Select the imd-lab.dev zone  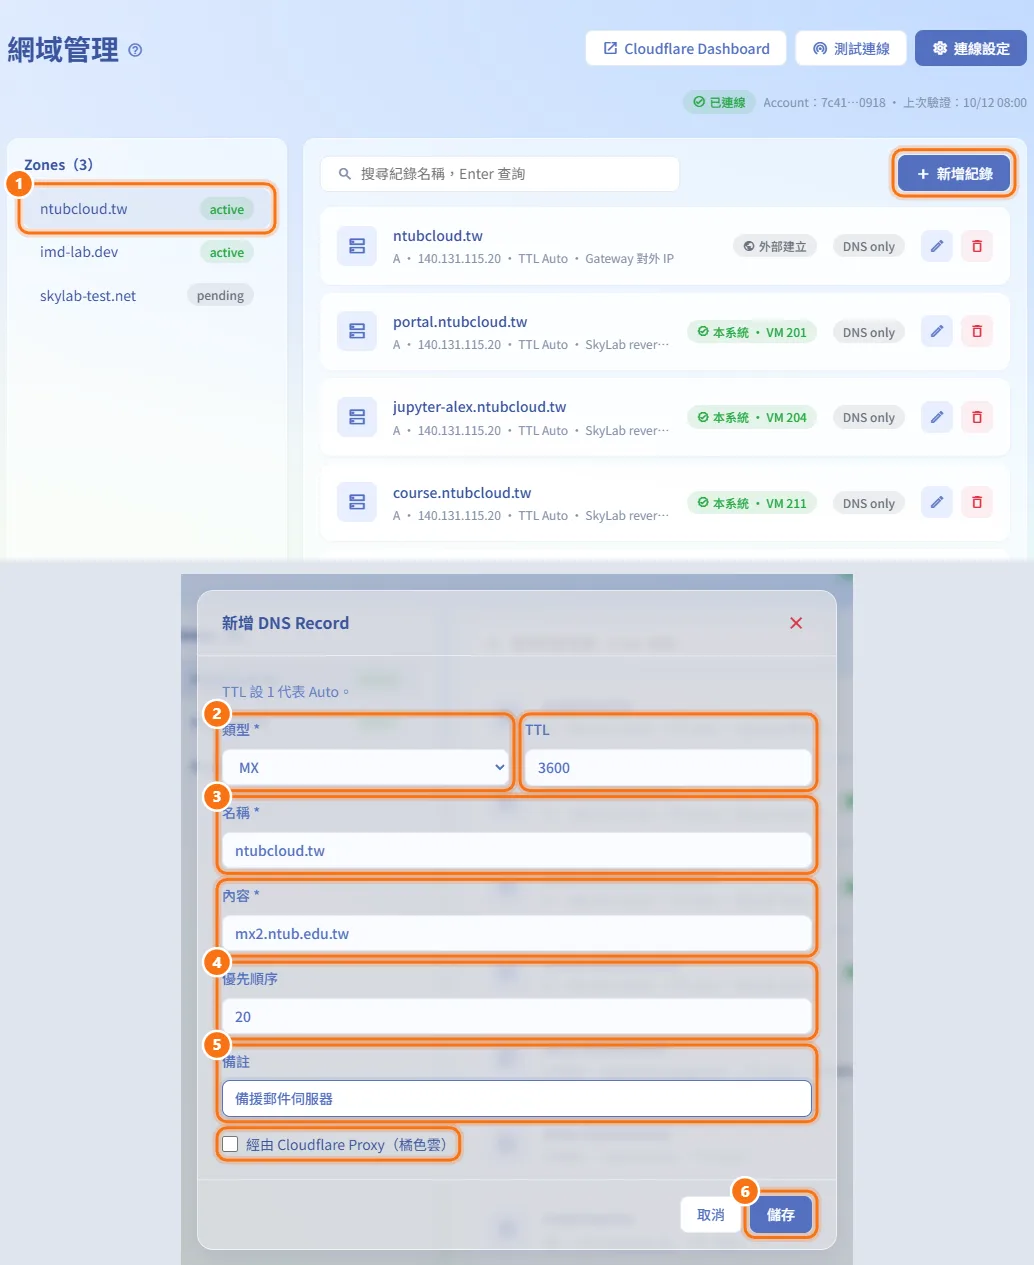146,252
